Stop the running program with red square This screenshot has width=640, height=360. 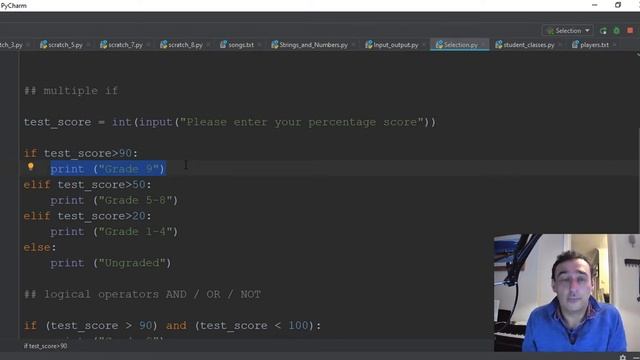[x=630, y=31]
